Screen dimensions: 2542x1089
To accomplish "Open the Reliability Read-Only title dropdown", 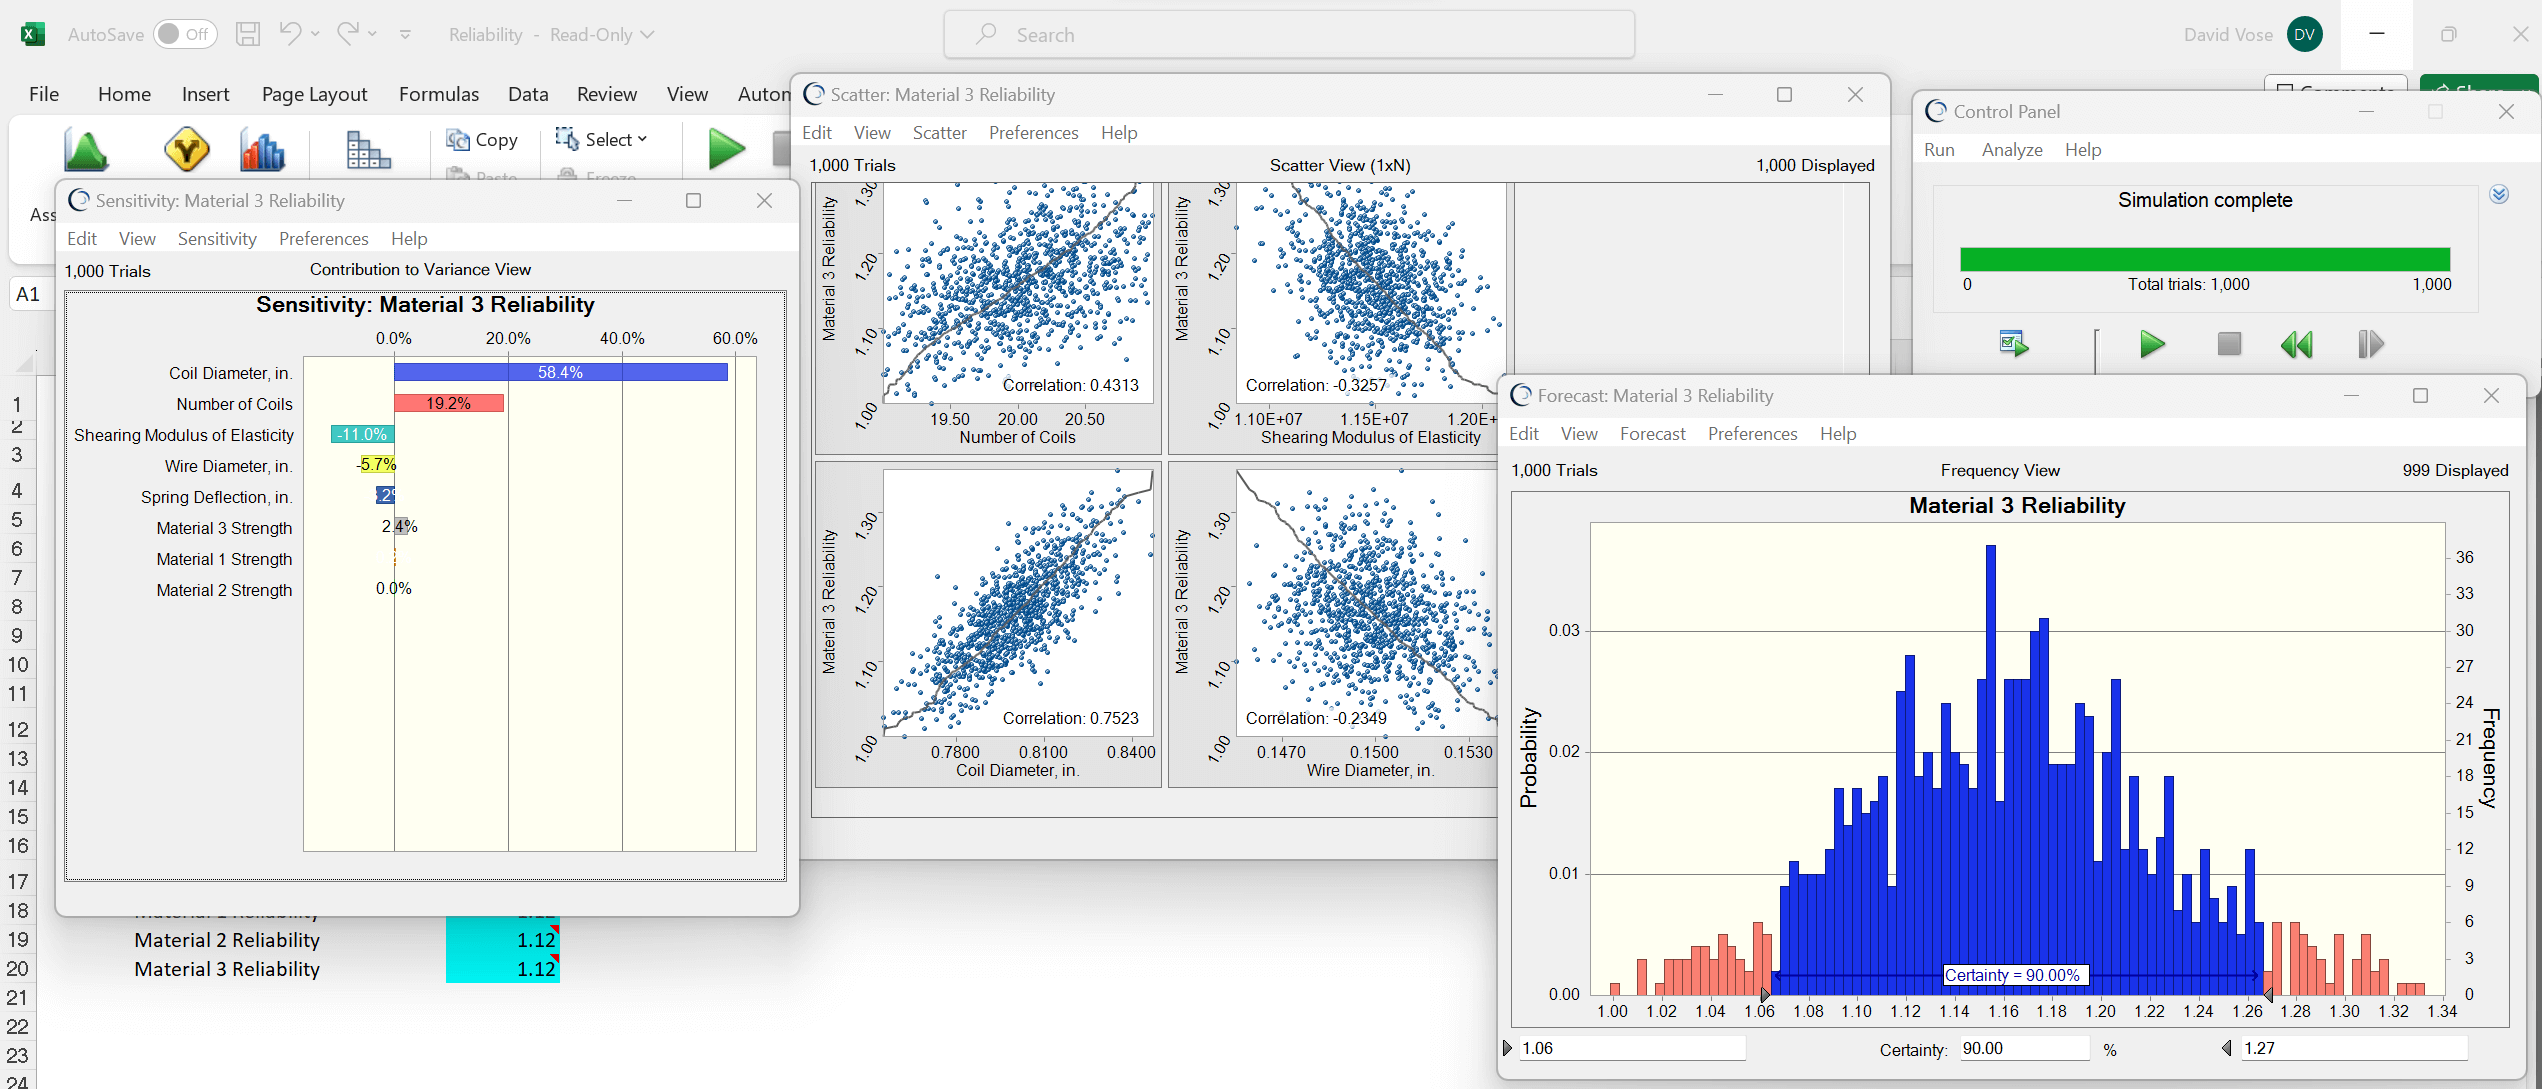I will click(x=551, y=35).
